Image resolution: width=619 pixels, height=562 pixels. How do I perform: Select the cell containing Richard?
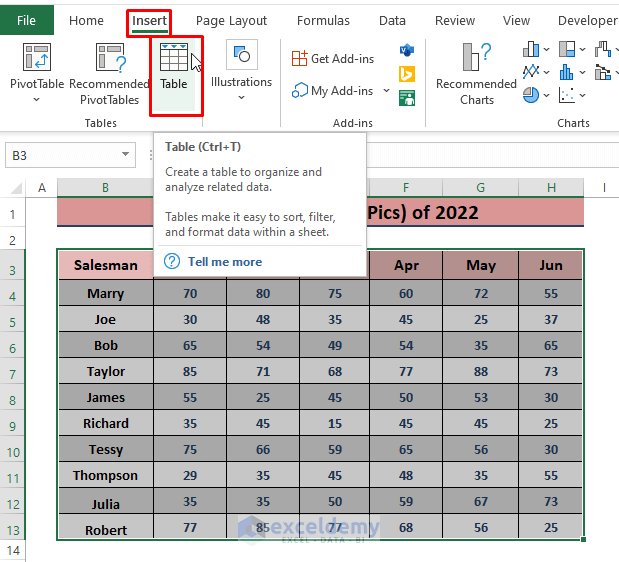point(105,423)
